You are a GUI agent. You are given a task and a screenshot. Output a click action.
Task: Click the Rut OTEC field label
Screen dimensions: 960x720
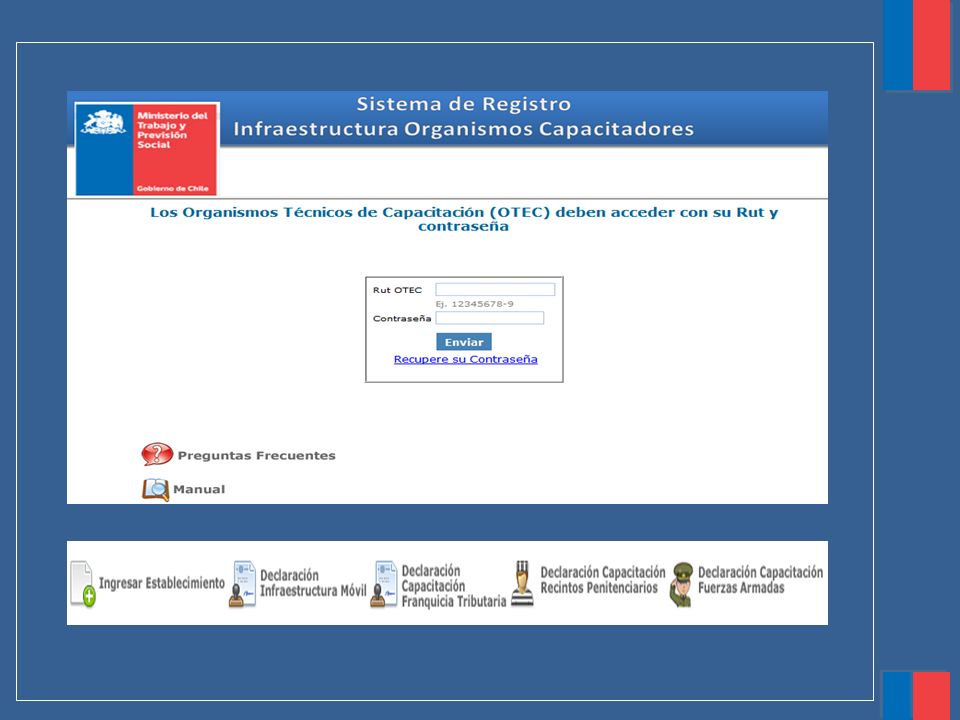pos(397,290)
